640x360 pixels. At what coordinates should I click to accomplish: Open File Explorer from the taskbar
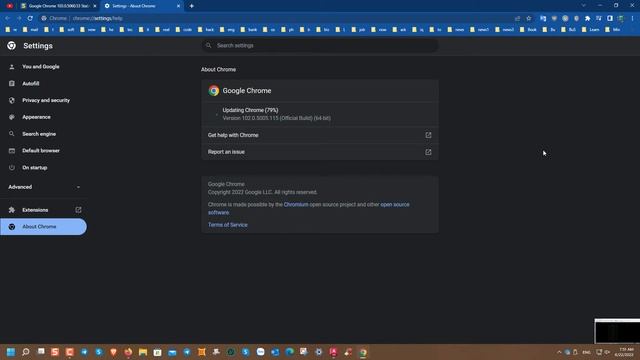(143, 352)
